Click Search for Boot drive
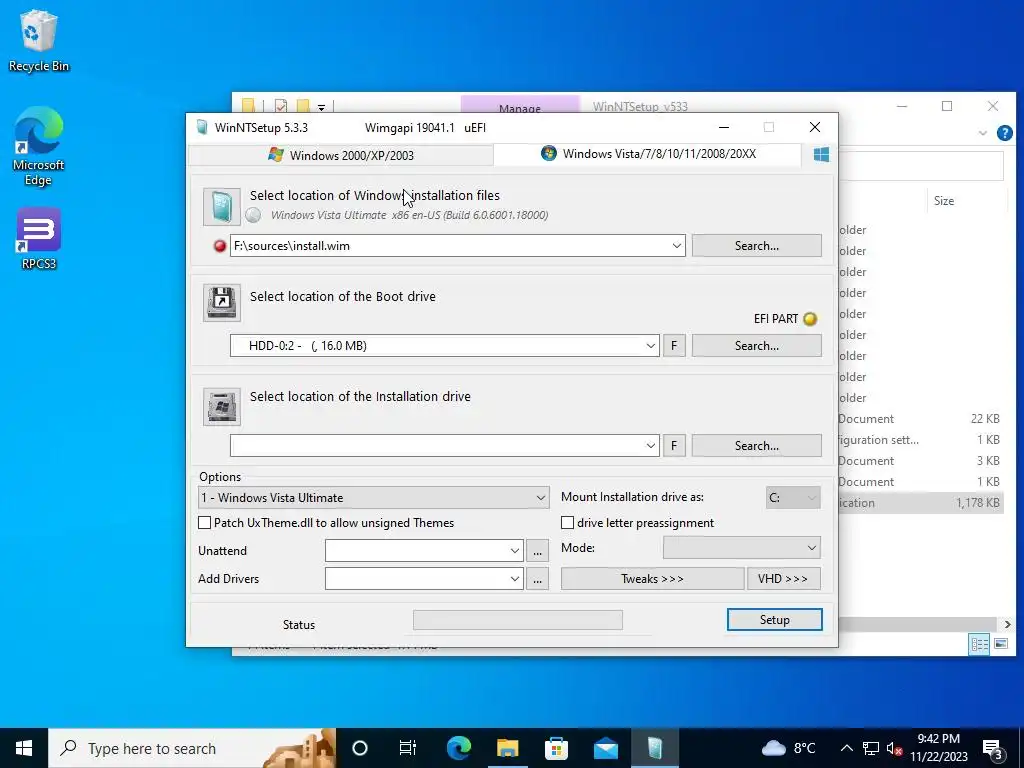This screenshot has height=768, width=1024. click(756, 345)
